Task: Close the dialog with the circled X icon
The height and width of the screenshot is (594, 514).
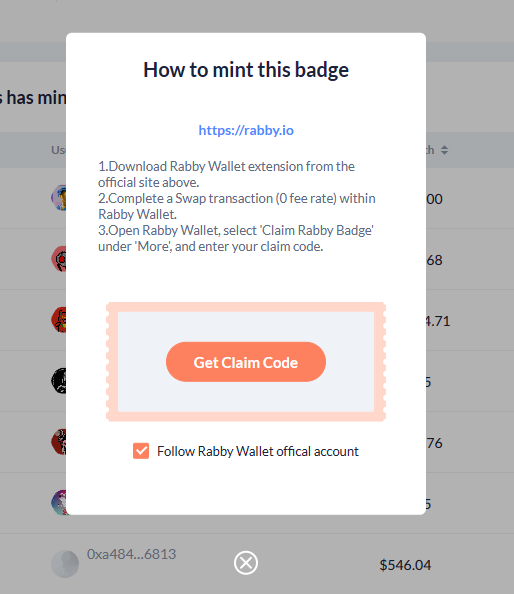Action: click(246, 563)
